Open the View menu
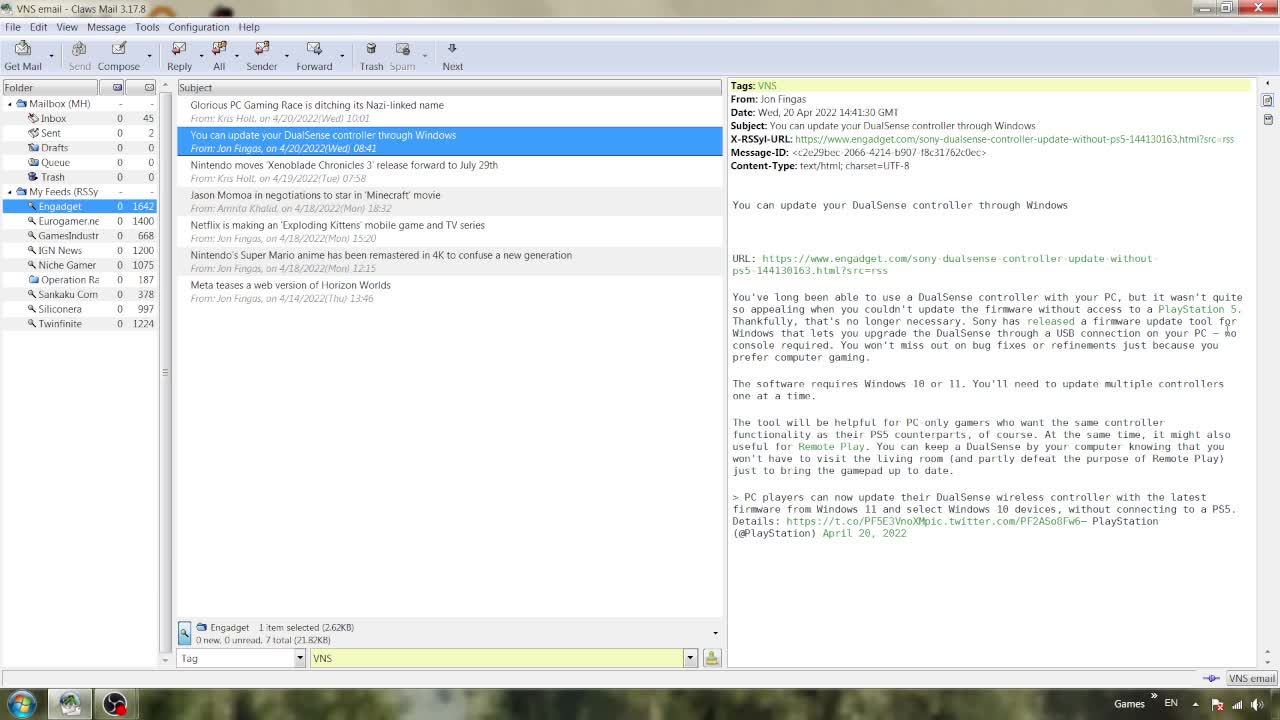The width and height of the screenshot is (1280, 720). click(67, 27)
